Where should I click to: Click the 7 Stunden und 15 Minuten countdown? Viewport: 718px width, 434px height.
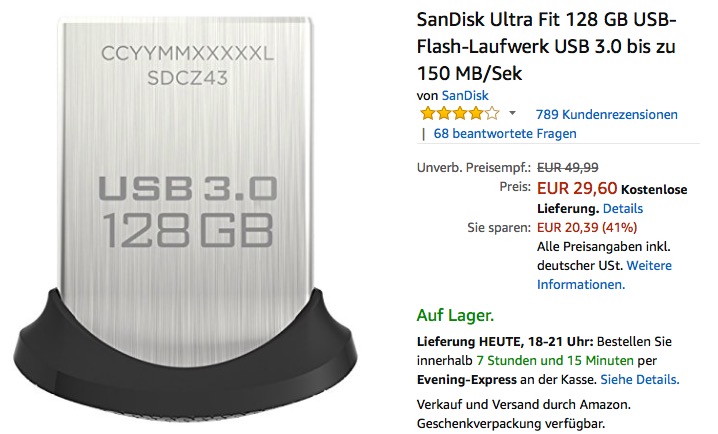point(555,361)
